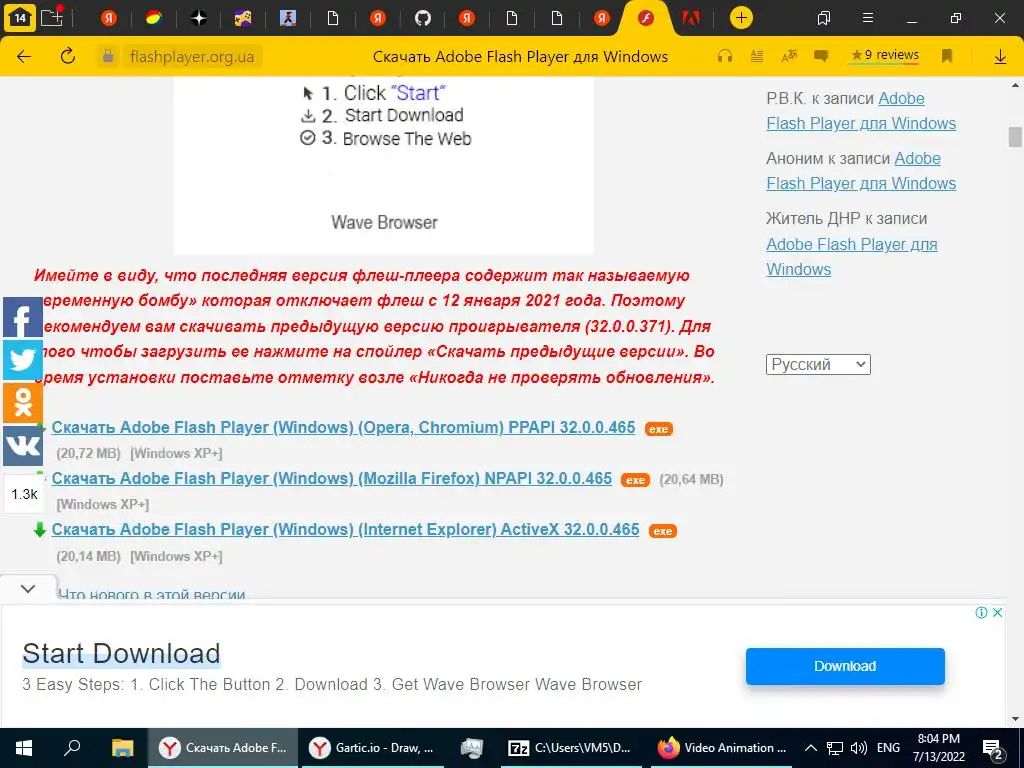Viewport: 1024px width, 768px height.
Task: Open the tab counter showing 14
Action: pos(20,18)
